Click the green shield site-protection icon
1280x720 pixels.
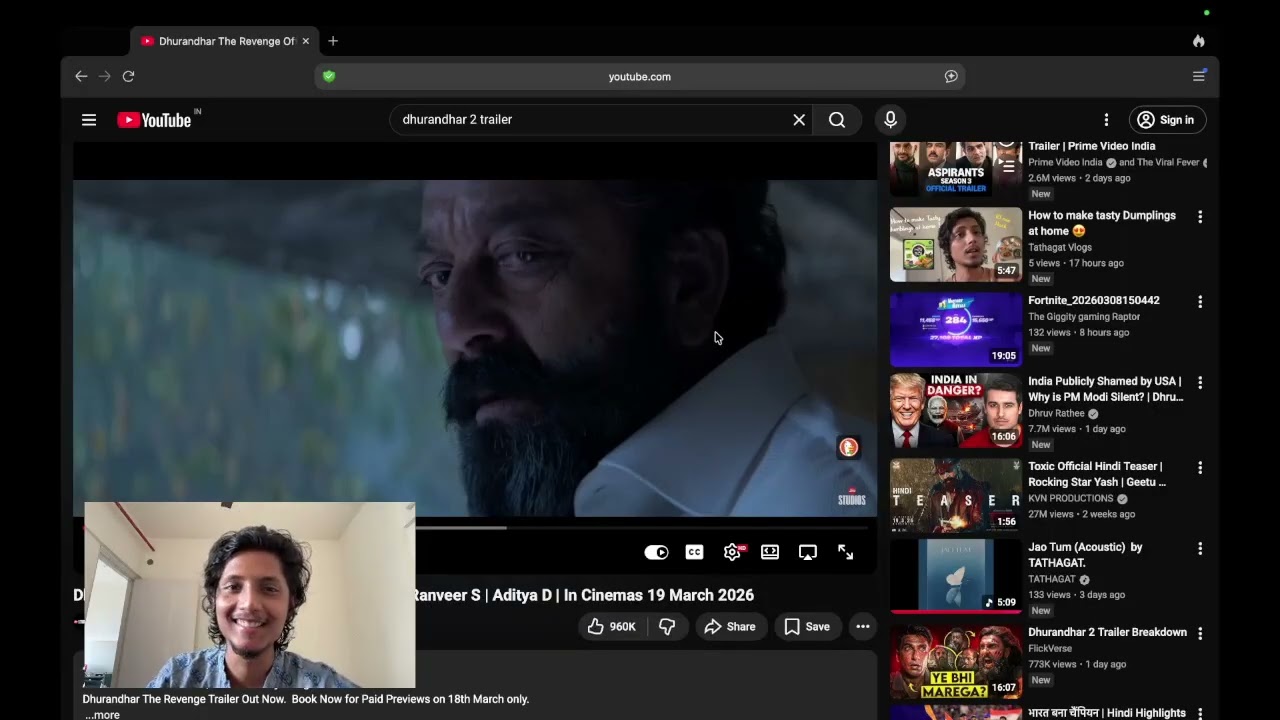[329, 76]
